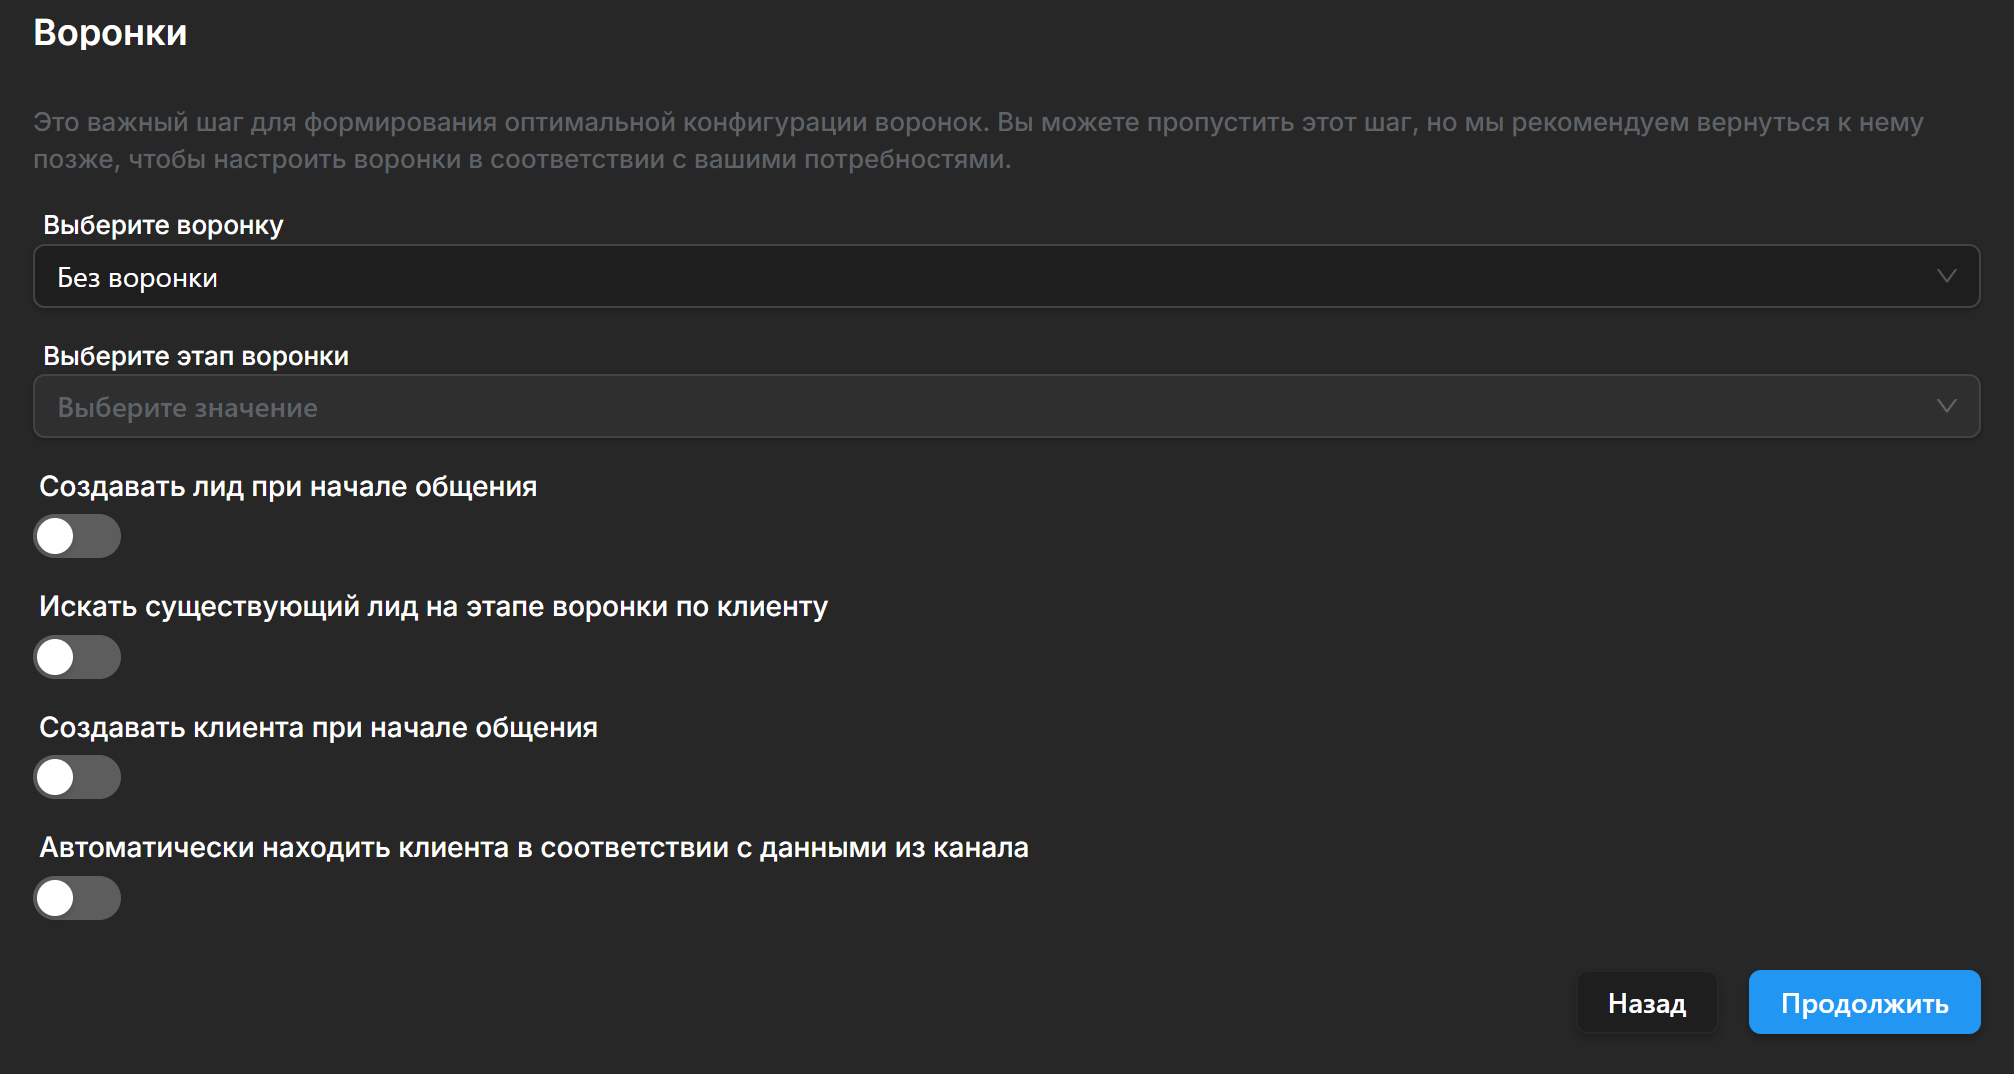The height and width of the screenshot is (1074, 2014).
Task: Click the 'Выберите значение' placeholder text
Action: (188, 408)
